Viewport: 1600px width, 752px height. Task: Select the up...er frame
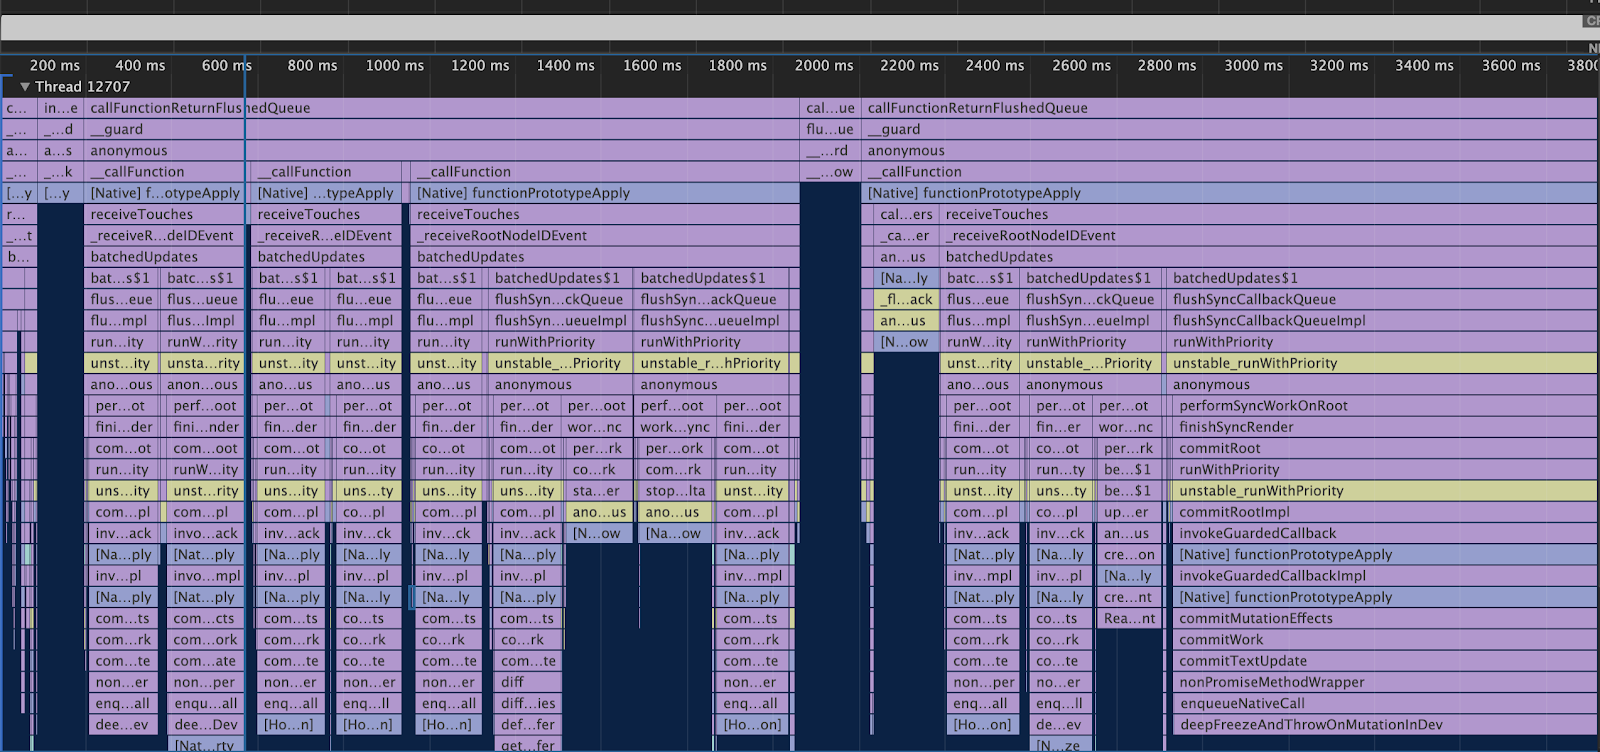pos(1129,512)
